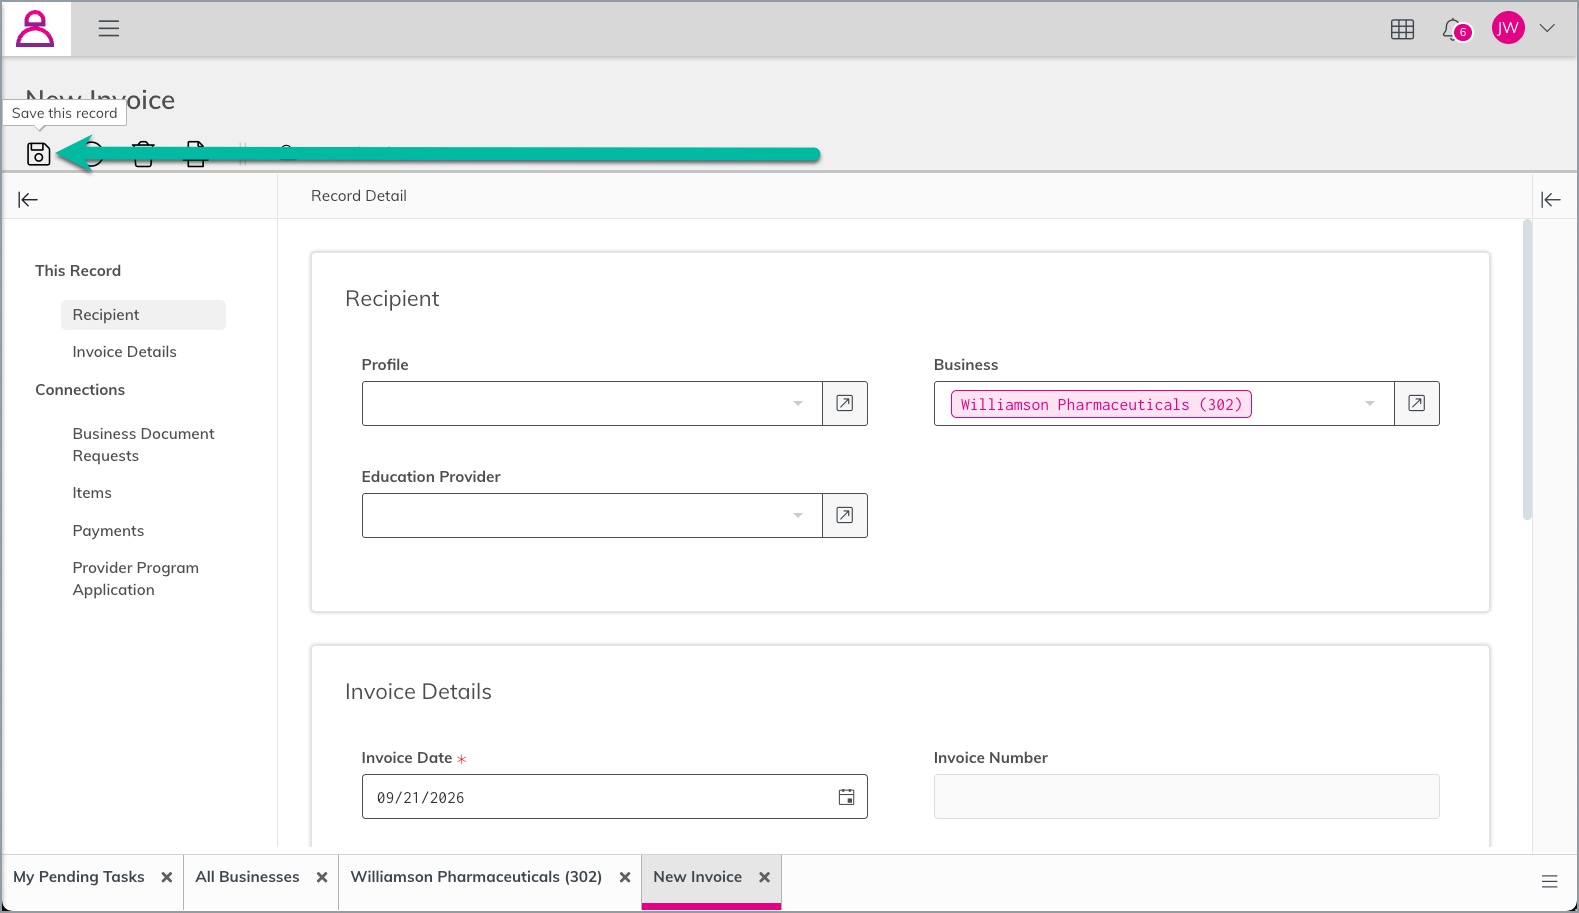Switch to the Williamson Pharmaceuticals (302) tab
1579x913 pixels.
click(476, 877)
